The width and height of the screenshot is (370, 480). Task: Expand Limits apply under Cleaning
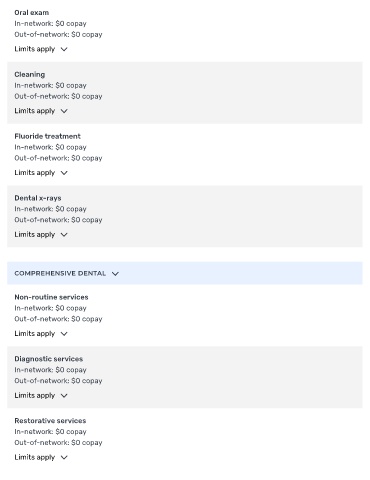click(41, 111)
